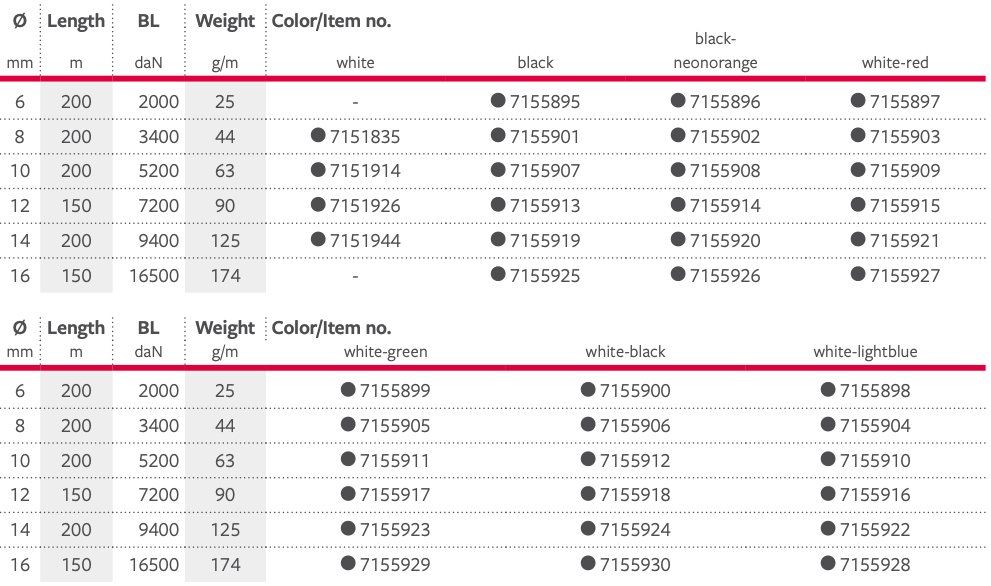Click item number 7155905
Screen dimensions: 991x586
click(395, 426)
